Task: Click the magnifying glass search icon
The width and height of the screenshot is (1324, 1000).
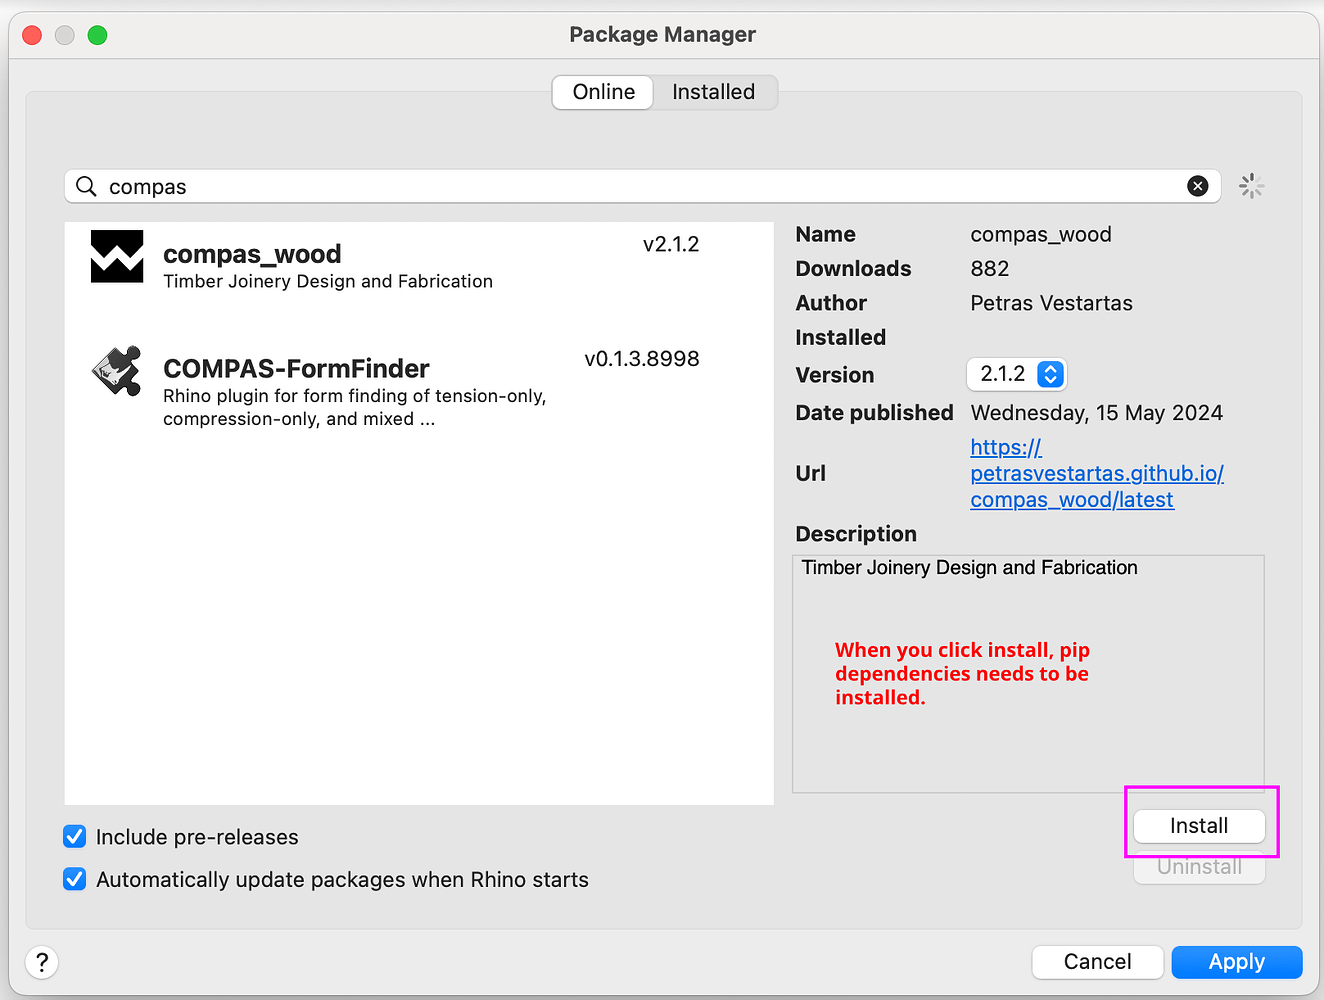Action: tap(87, 187)
